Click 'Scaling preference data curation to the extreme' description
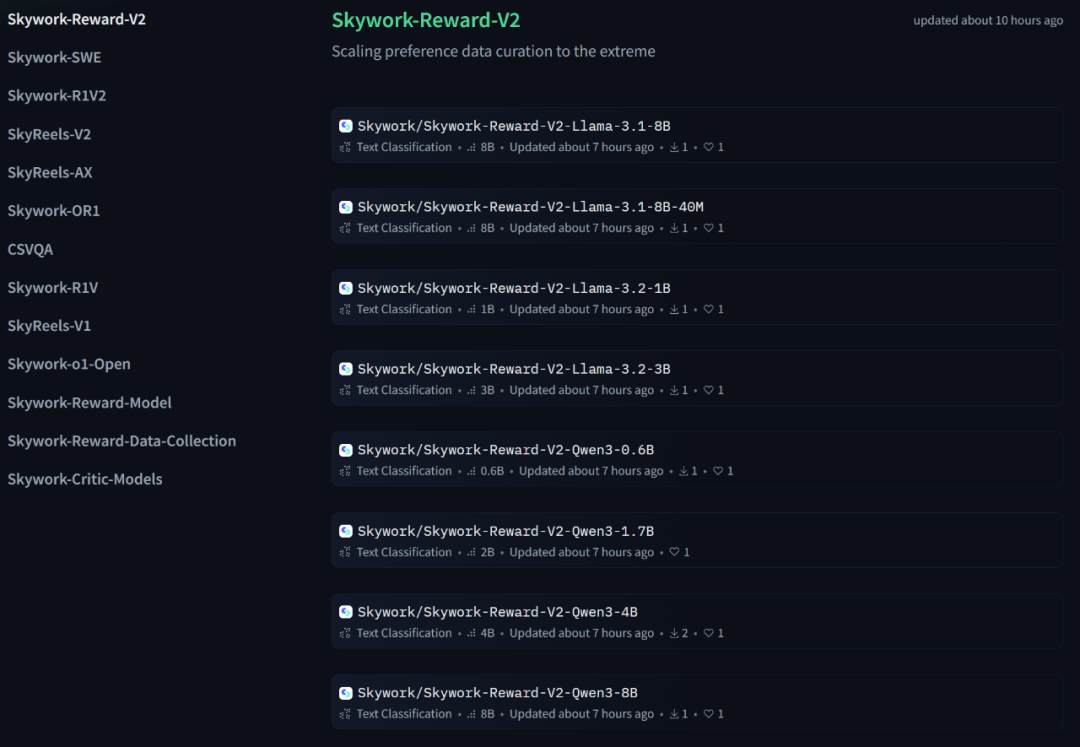Viewport: 1080px width, 747px height. [x=493, y=52]
